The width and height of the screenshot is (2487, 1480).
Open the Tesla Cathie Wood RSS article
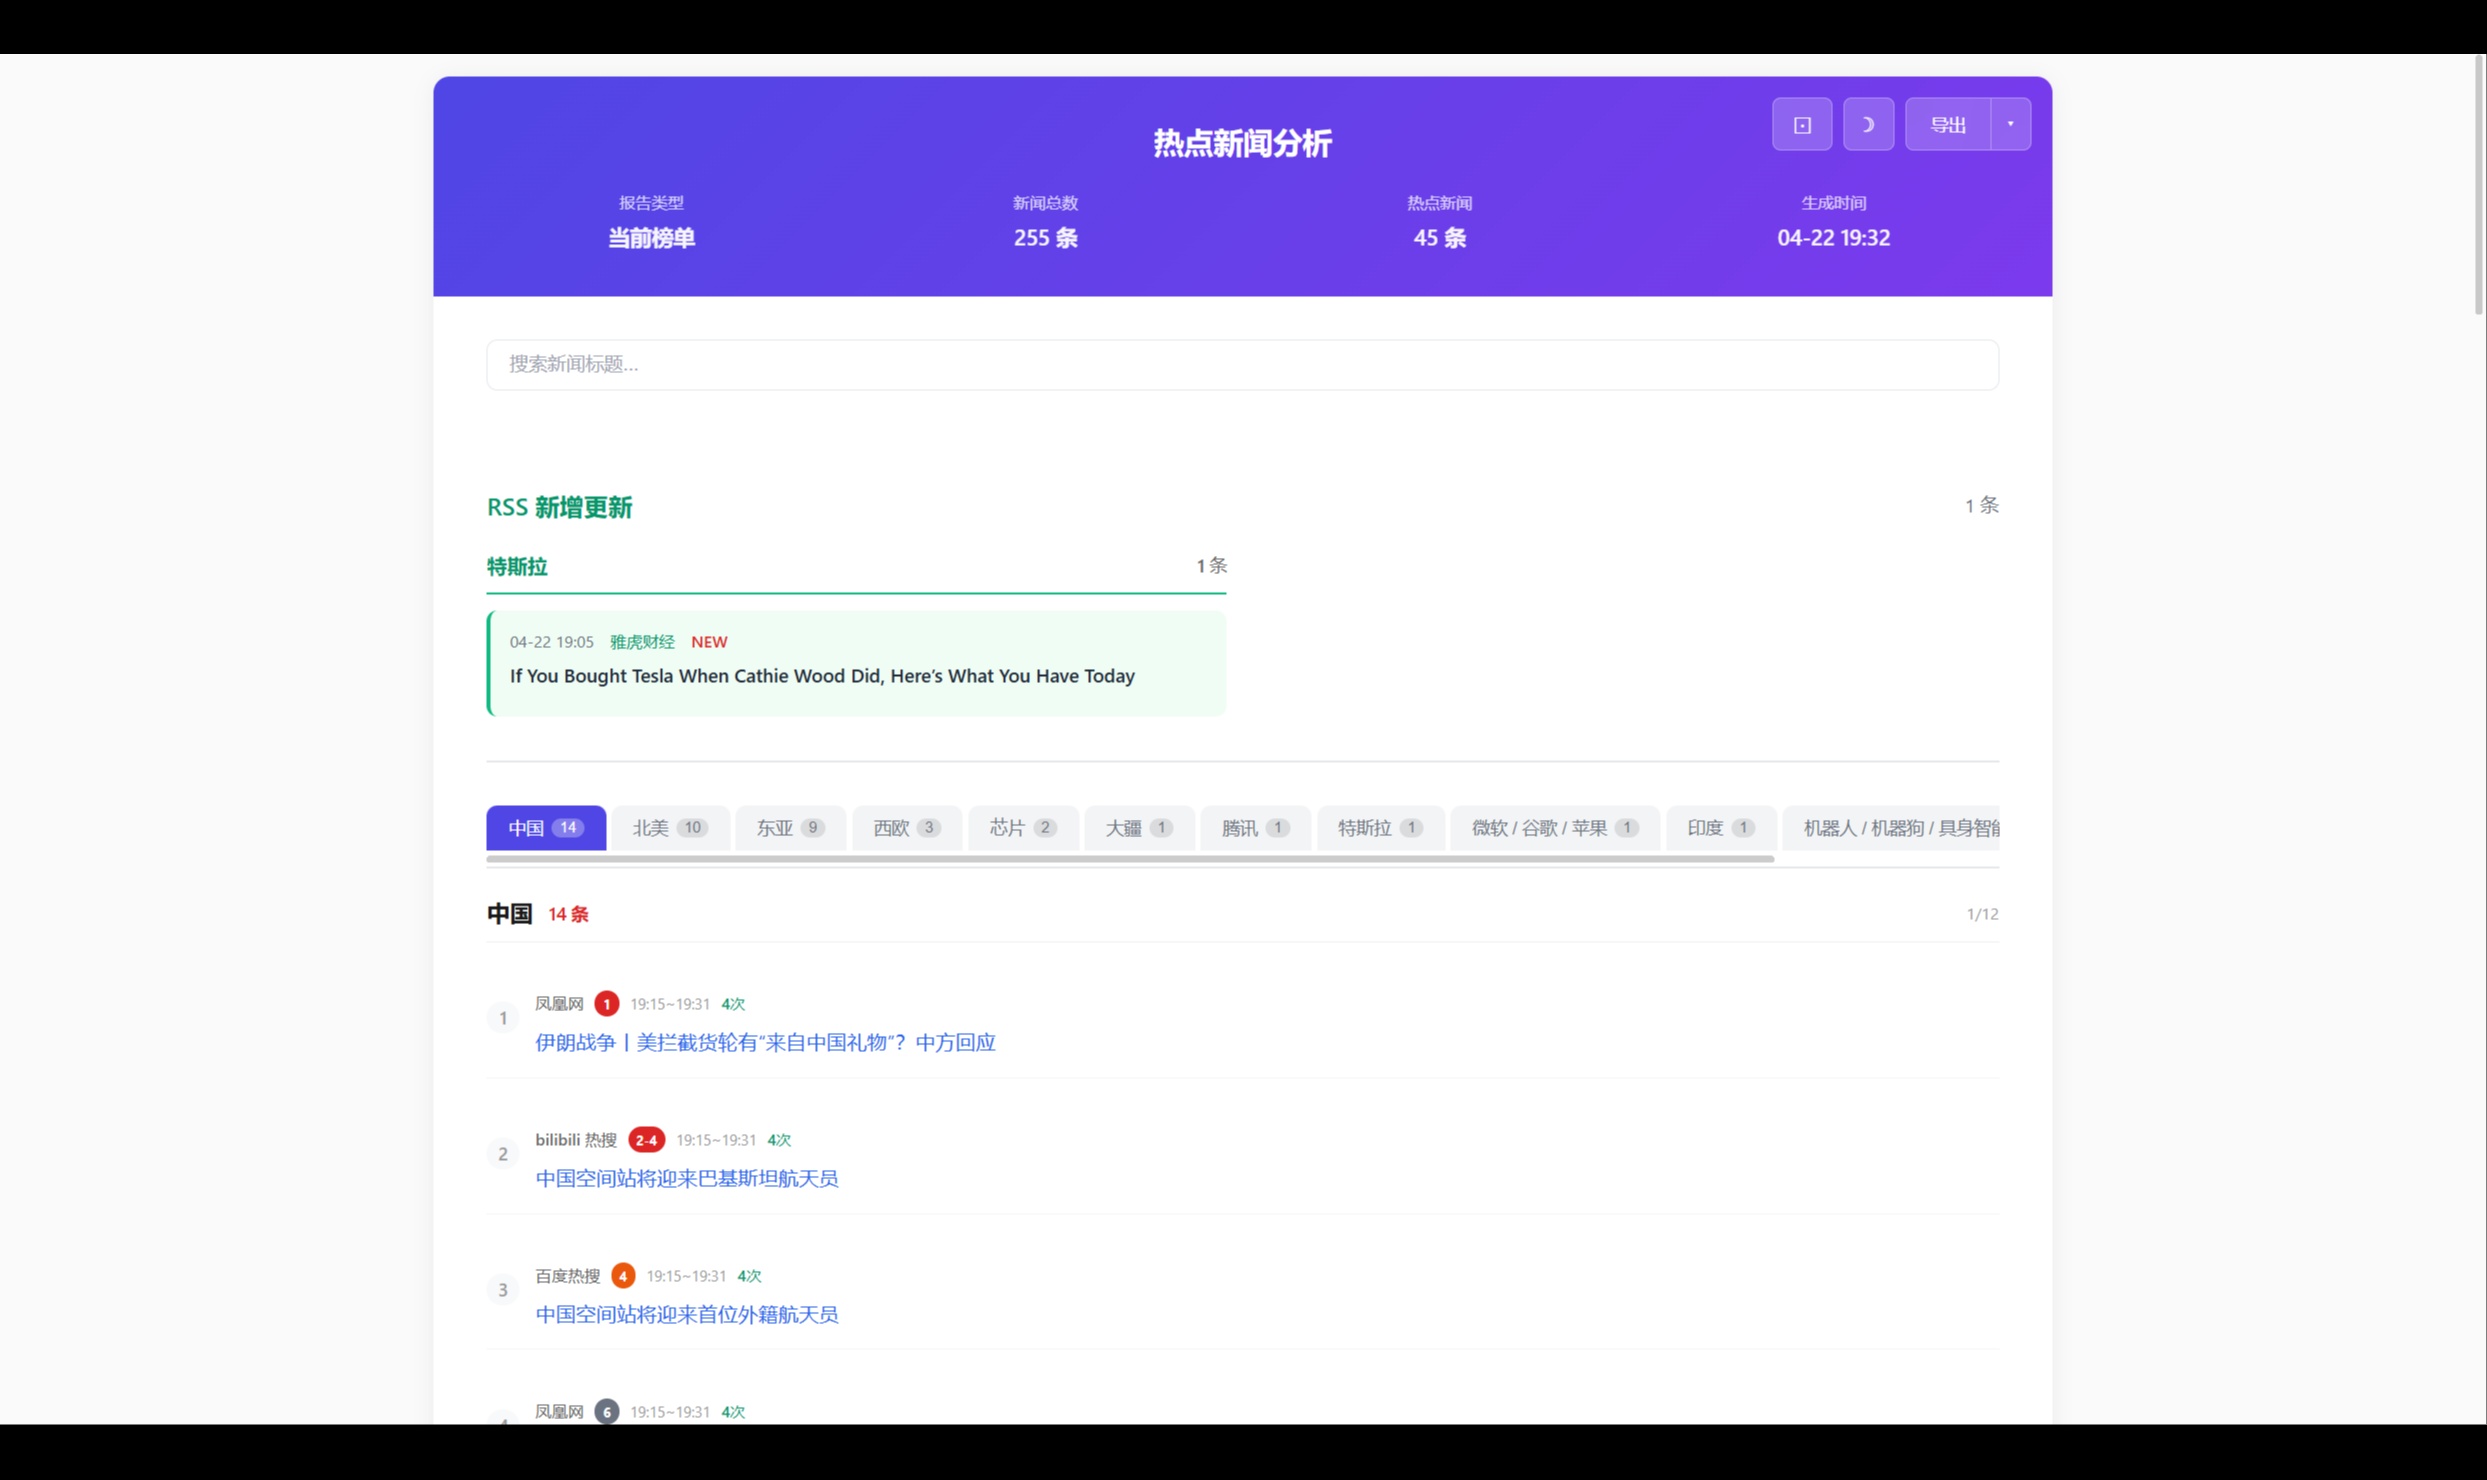click(821, 676)
